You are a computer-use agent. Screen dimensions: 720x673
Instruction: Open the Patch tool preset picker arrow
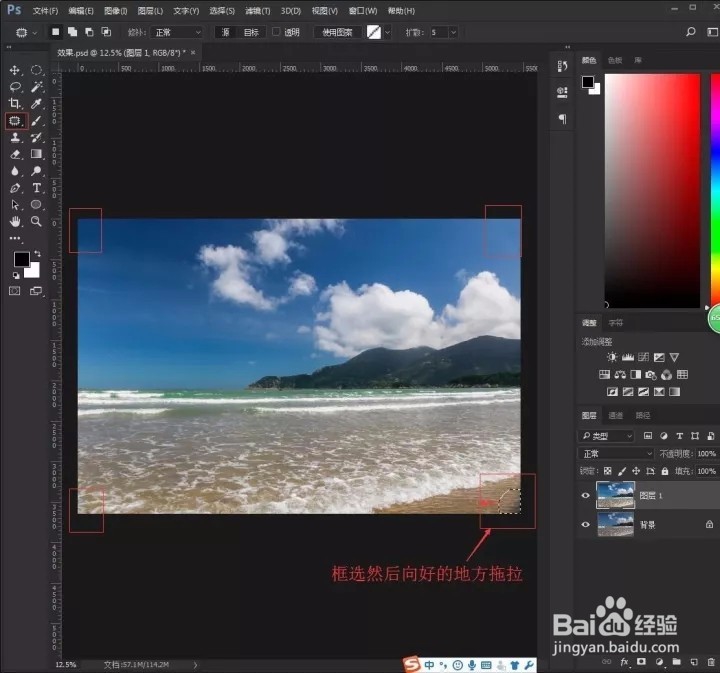coord(34,33)
